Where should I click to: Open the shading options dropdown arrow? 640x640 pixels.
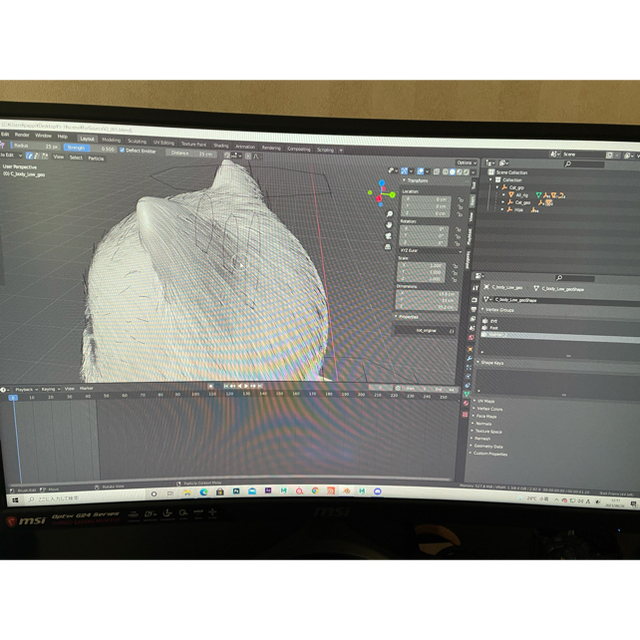coord(473,172)
